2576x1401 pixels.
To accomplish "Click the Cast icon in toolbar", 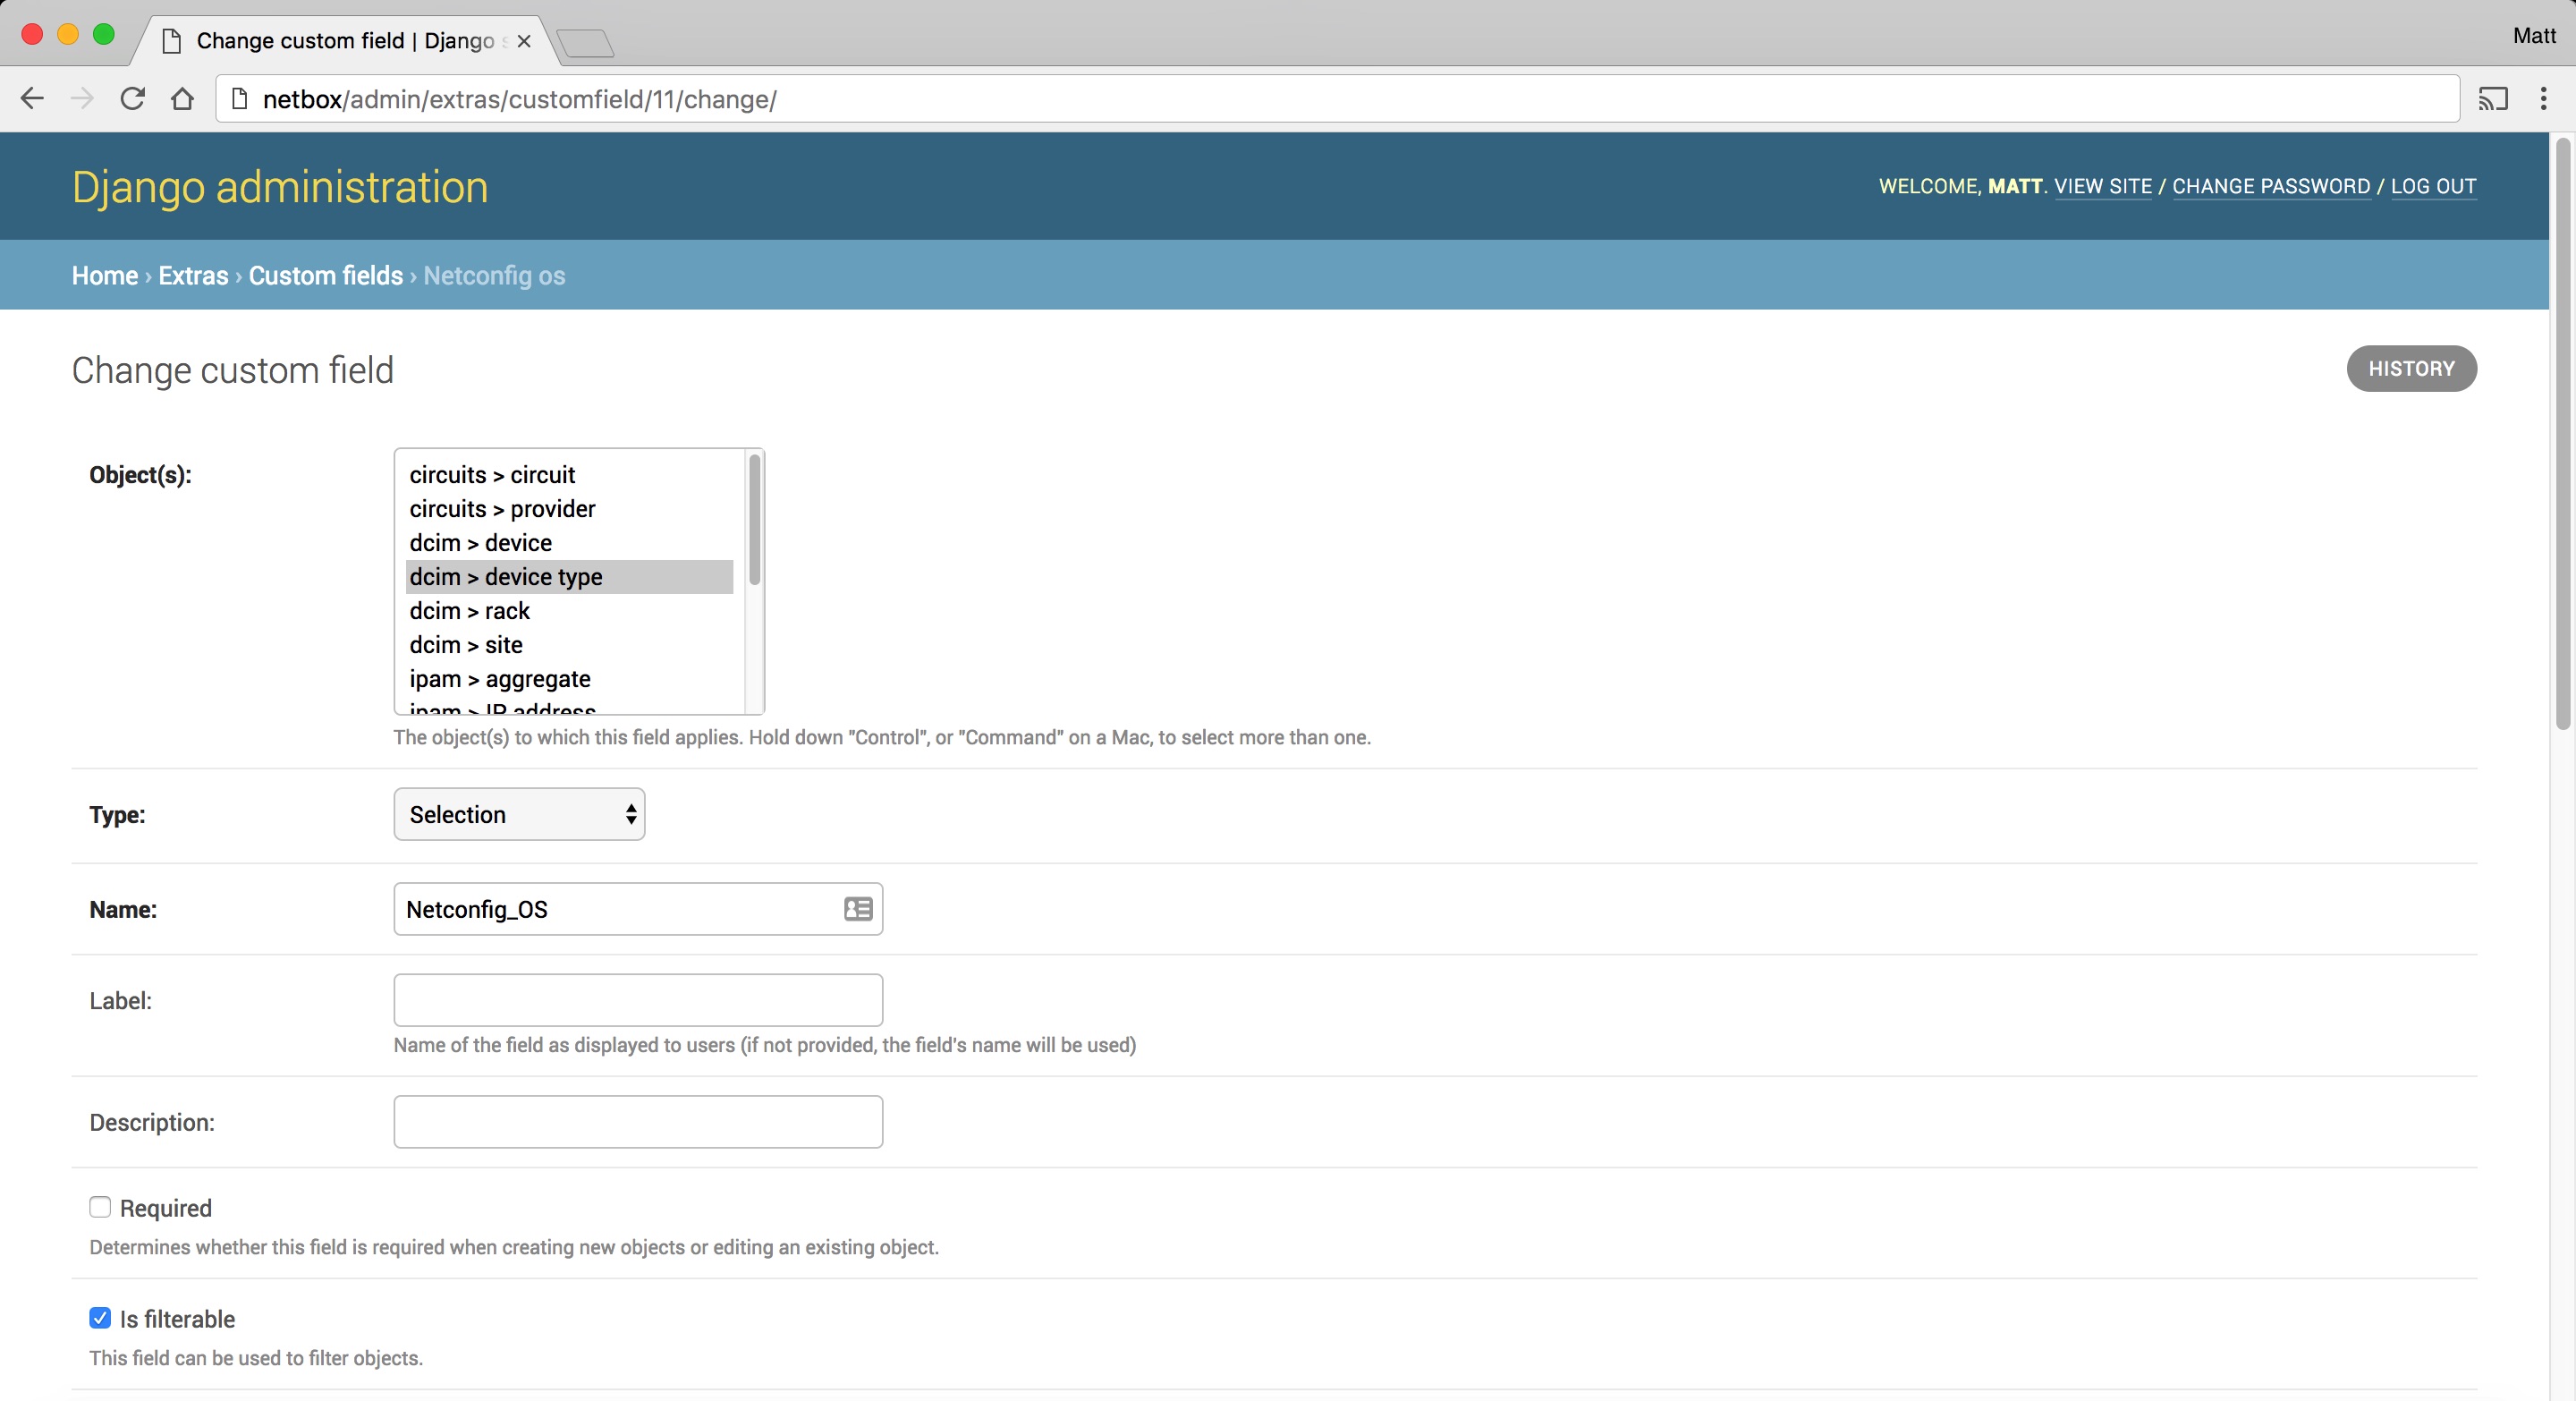I will (2493, 99).
